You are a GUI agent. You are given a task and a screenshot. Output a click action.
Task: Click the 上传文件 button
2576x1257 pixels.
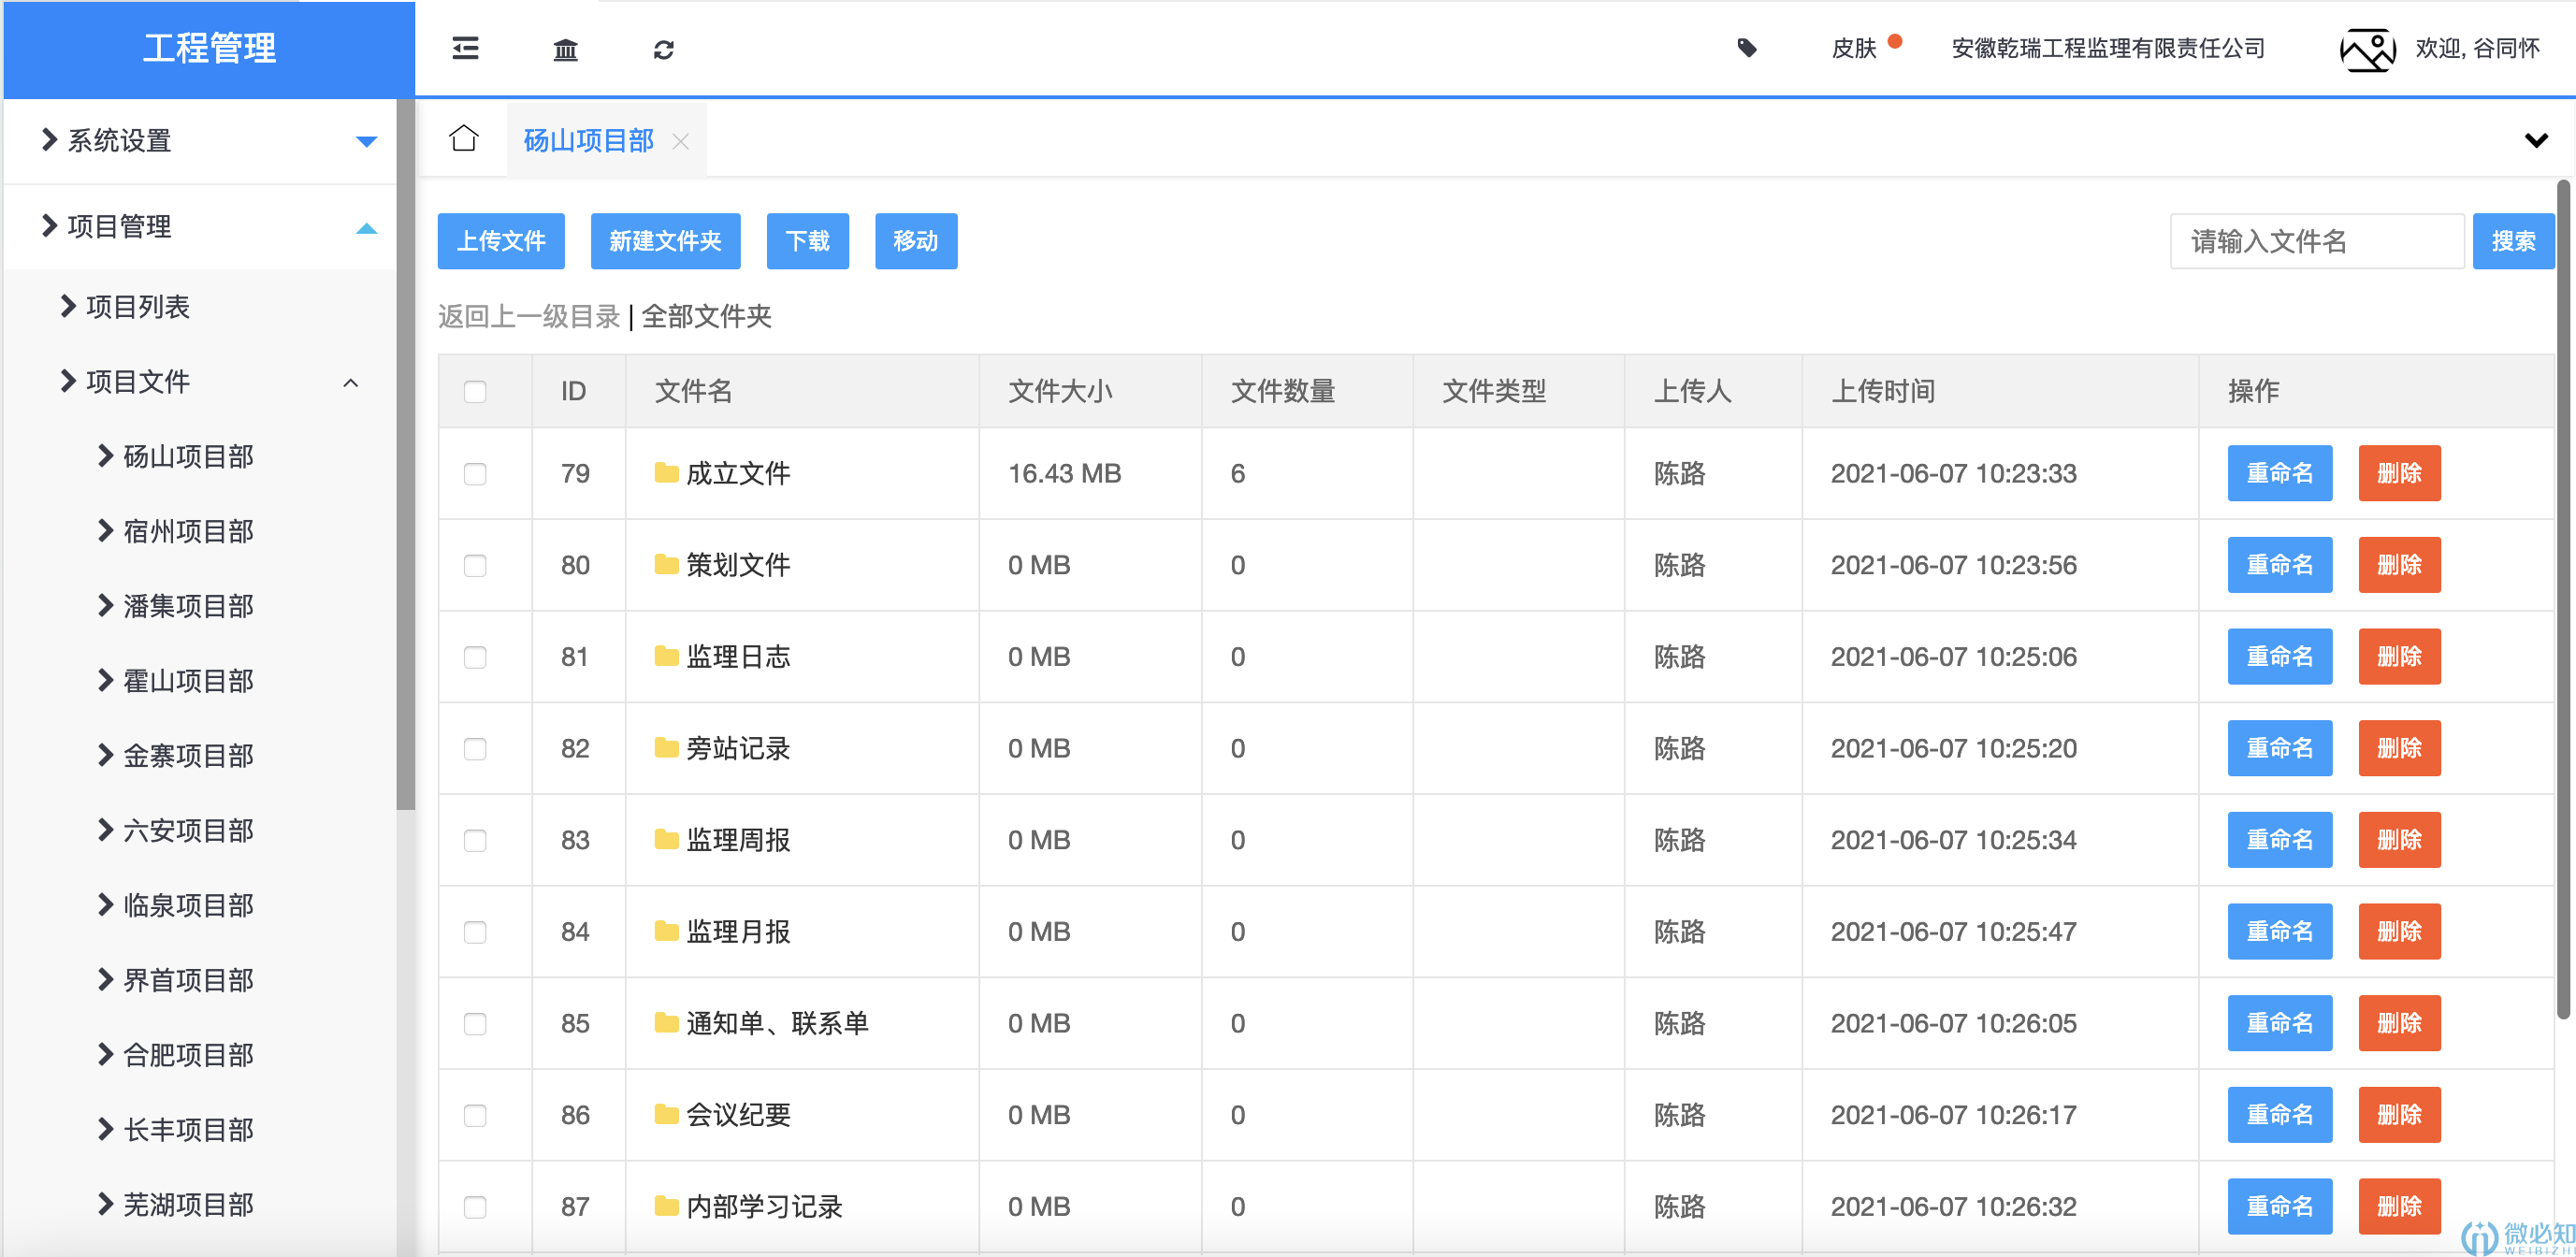[x=501, y=241]
